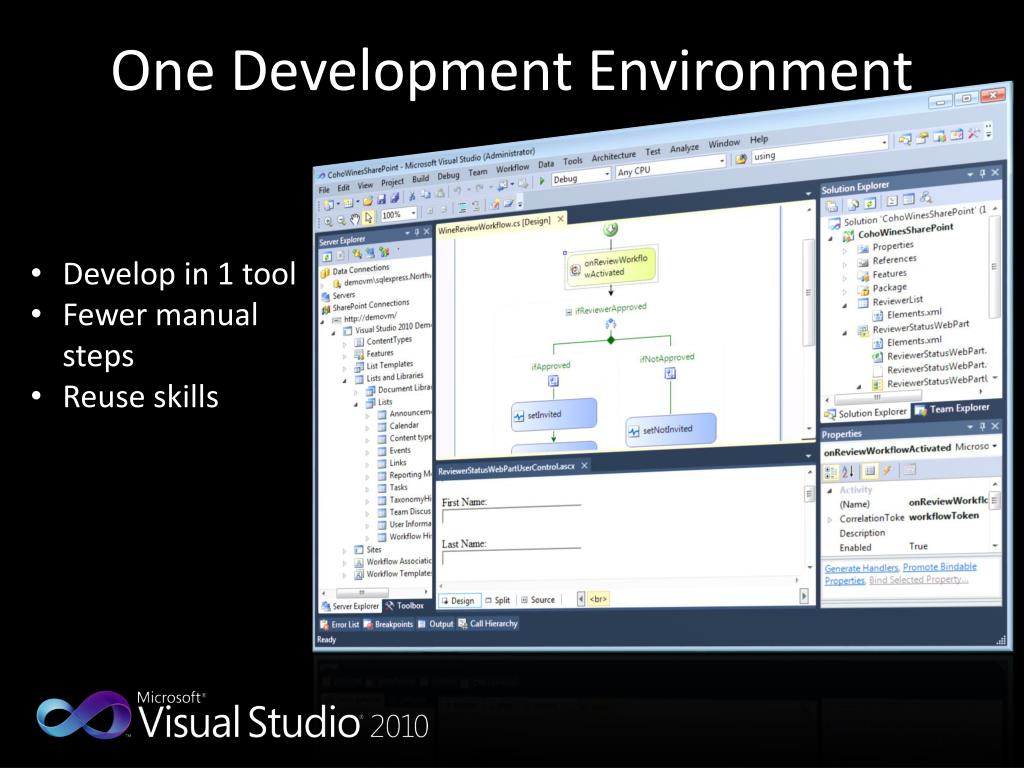Click the onReviewWorkflowActivated activity

pos(611,266)
